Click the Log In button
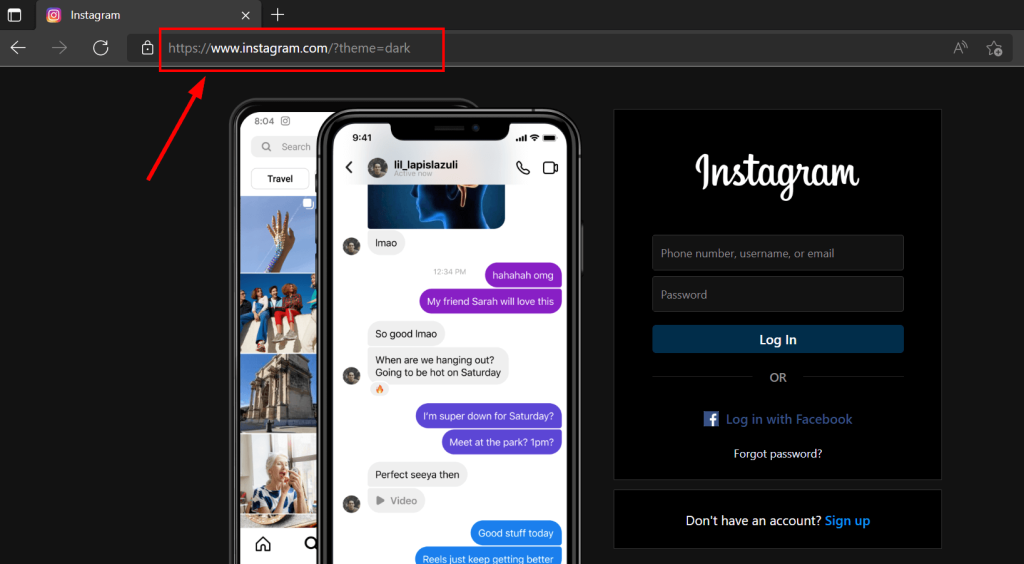Viewport: 1024px width, 564px height. tap(778, 339)
